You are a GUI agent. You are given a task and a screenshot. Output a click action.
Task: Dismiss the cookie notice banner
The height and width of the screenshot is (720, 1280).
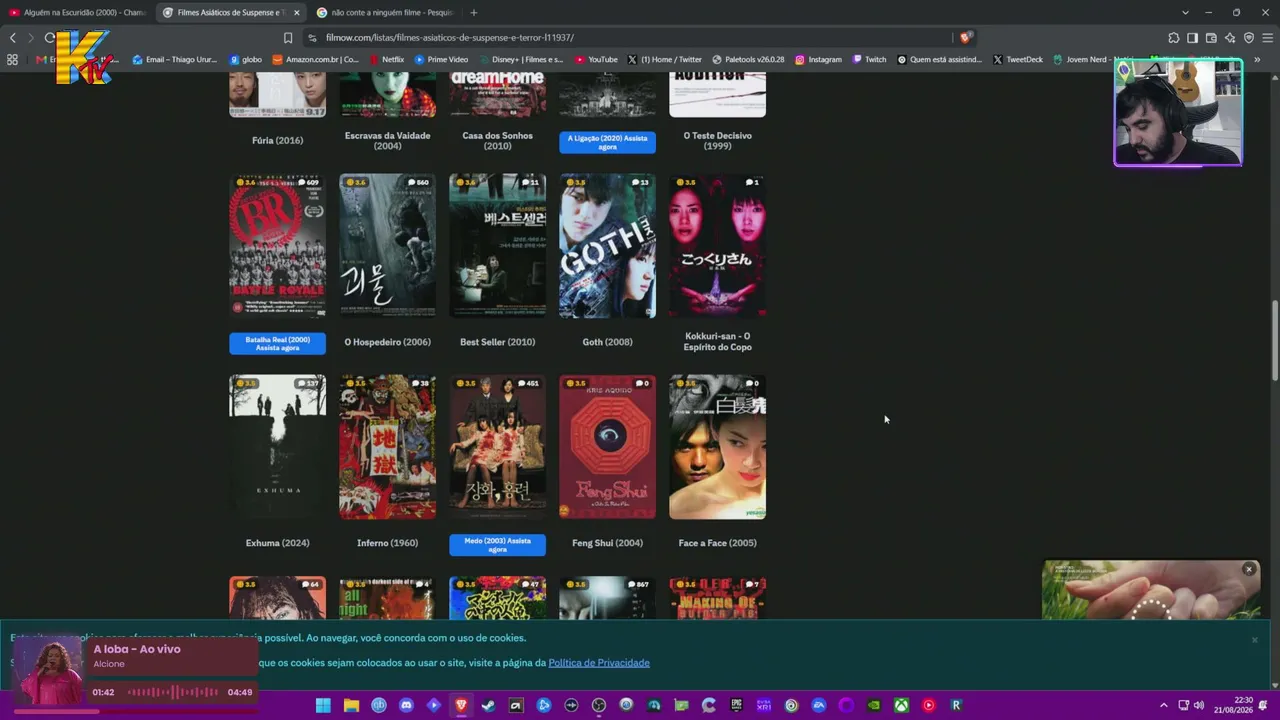coord(1254,640)
